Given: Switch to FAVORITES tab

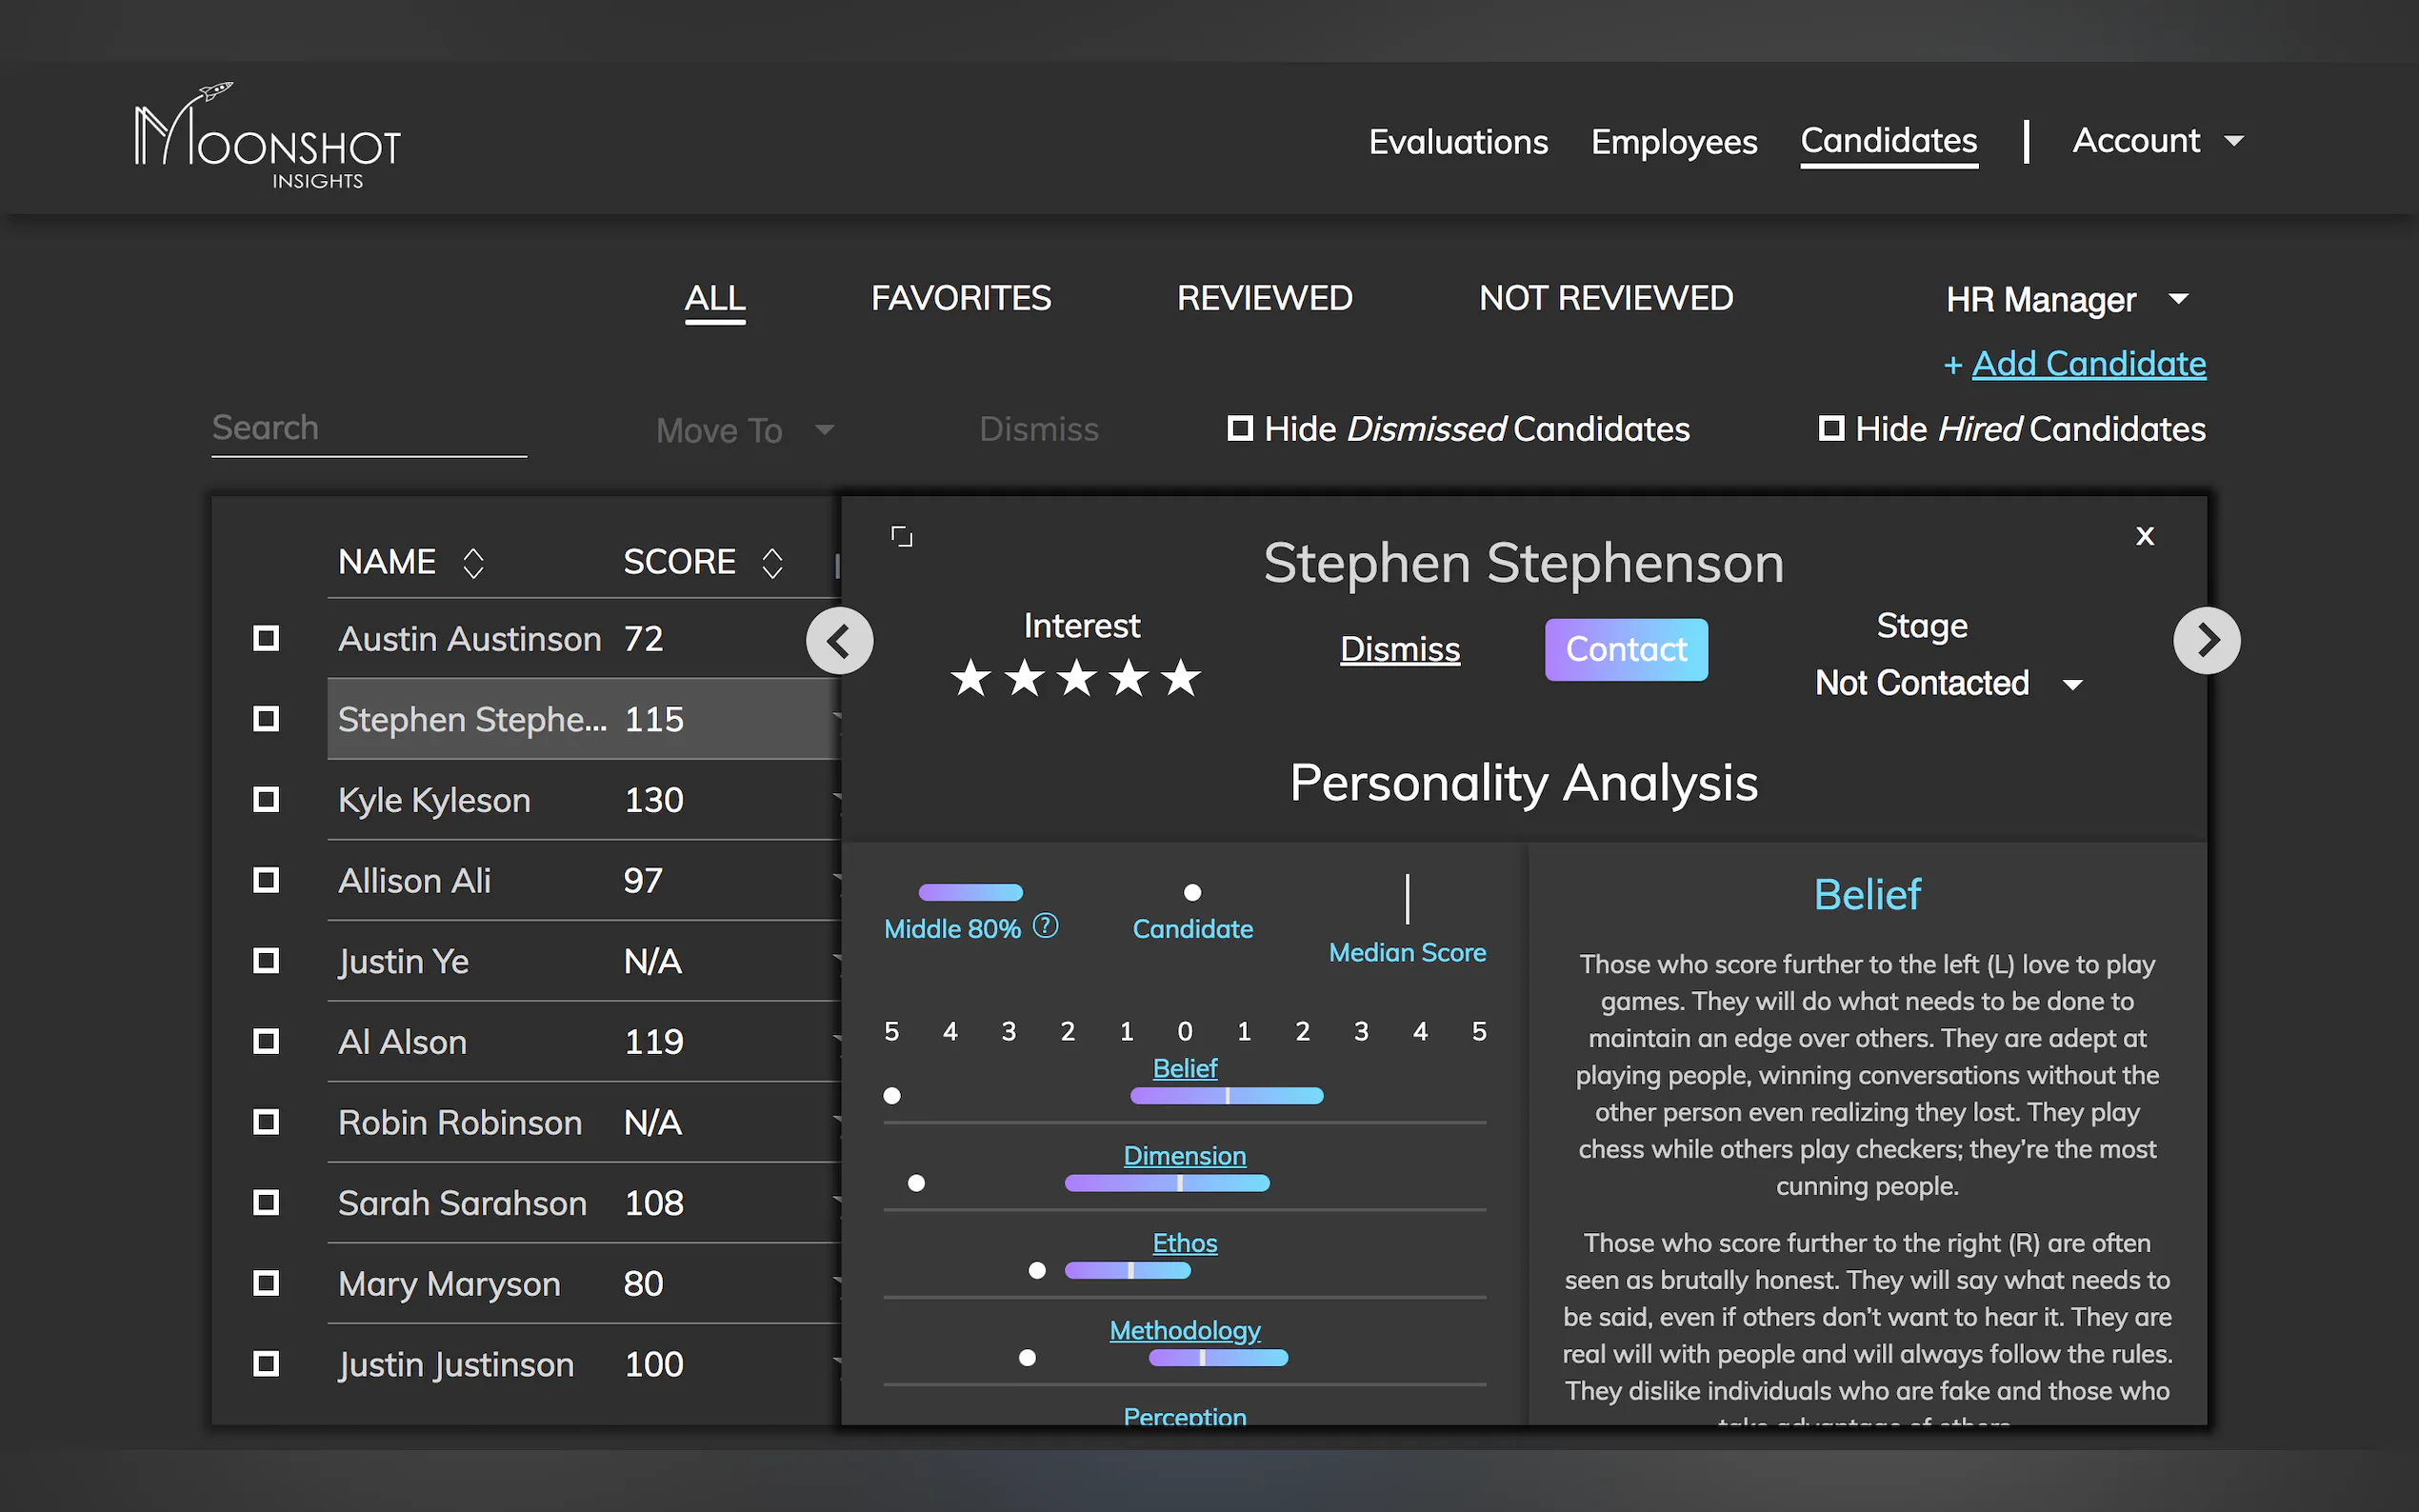Looking at the screenshot, I should (960, 298).
